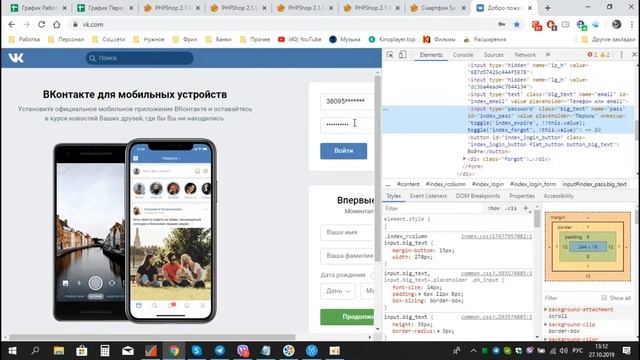Toggle the .cls class editor

[511, 208]
